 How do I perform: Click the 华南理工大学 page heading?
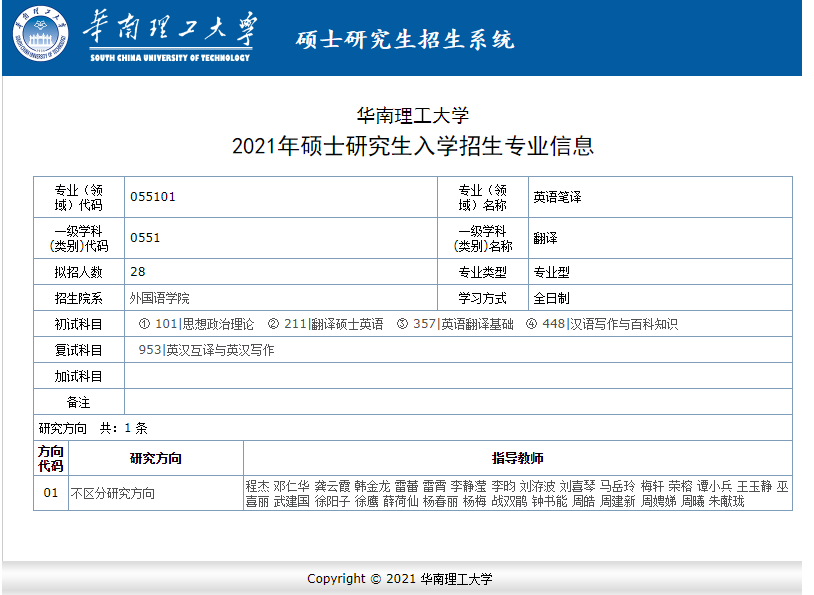pos(413,115)
